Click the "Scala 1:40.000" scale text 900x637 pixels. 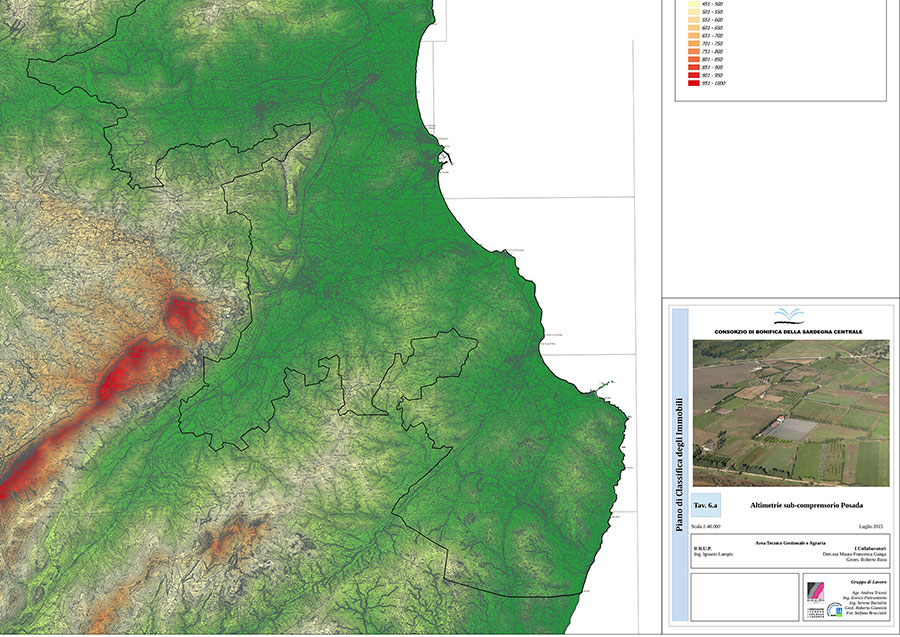(x=705, y=526)
